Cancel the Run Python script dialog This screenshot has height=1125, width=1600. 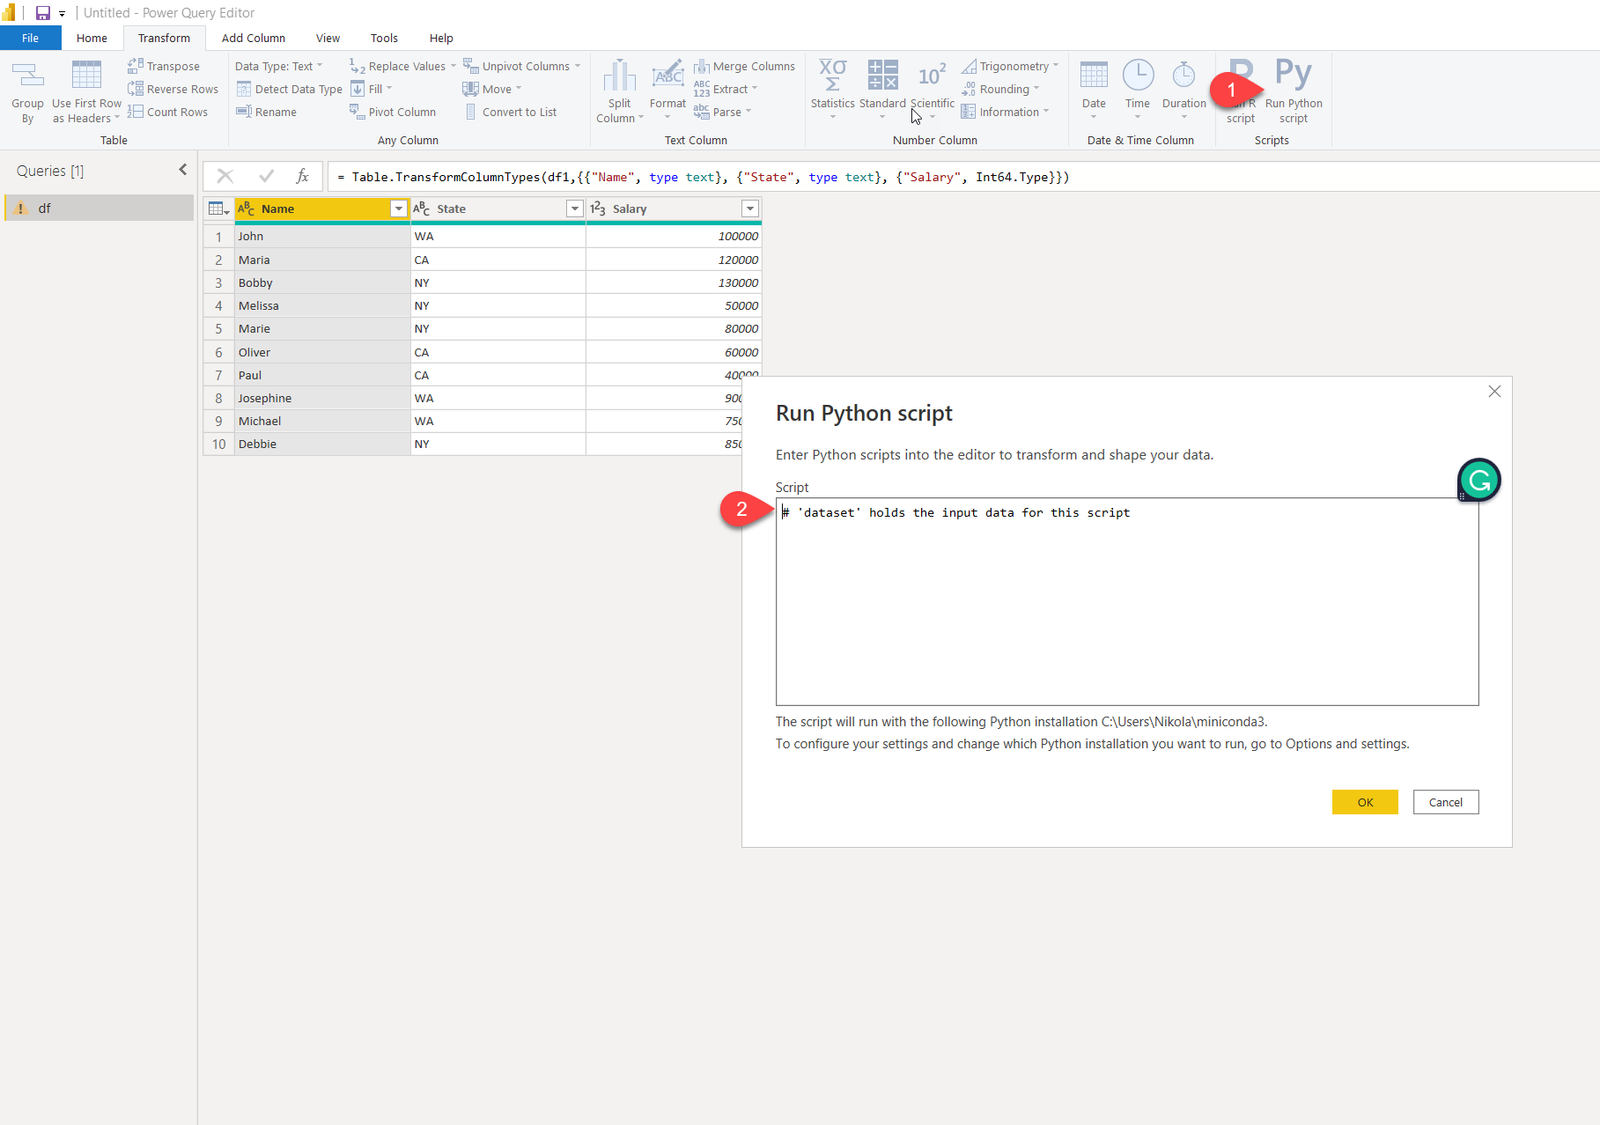[1445, 802]
